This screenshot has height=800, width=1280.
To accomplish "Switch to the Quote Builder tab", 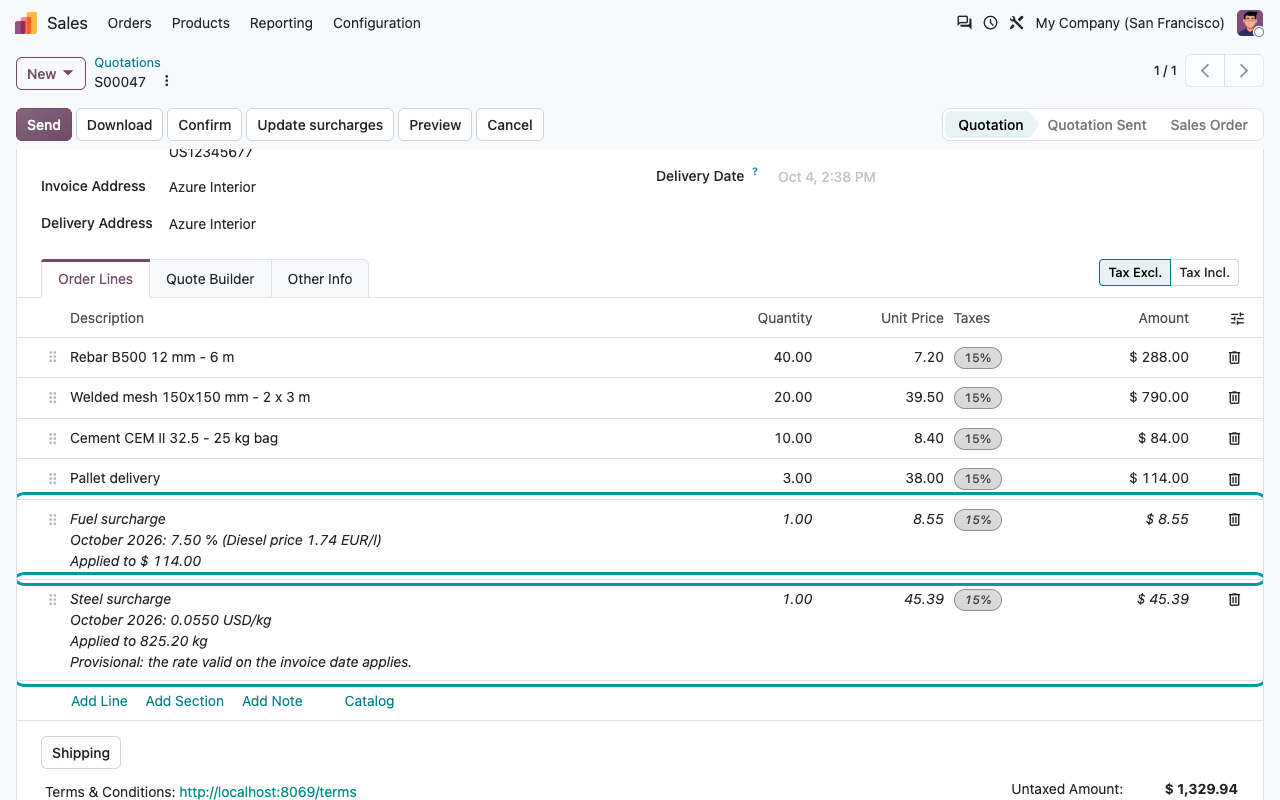I will pyautogui.click(x=210, y=279).
